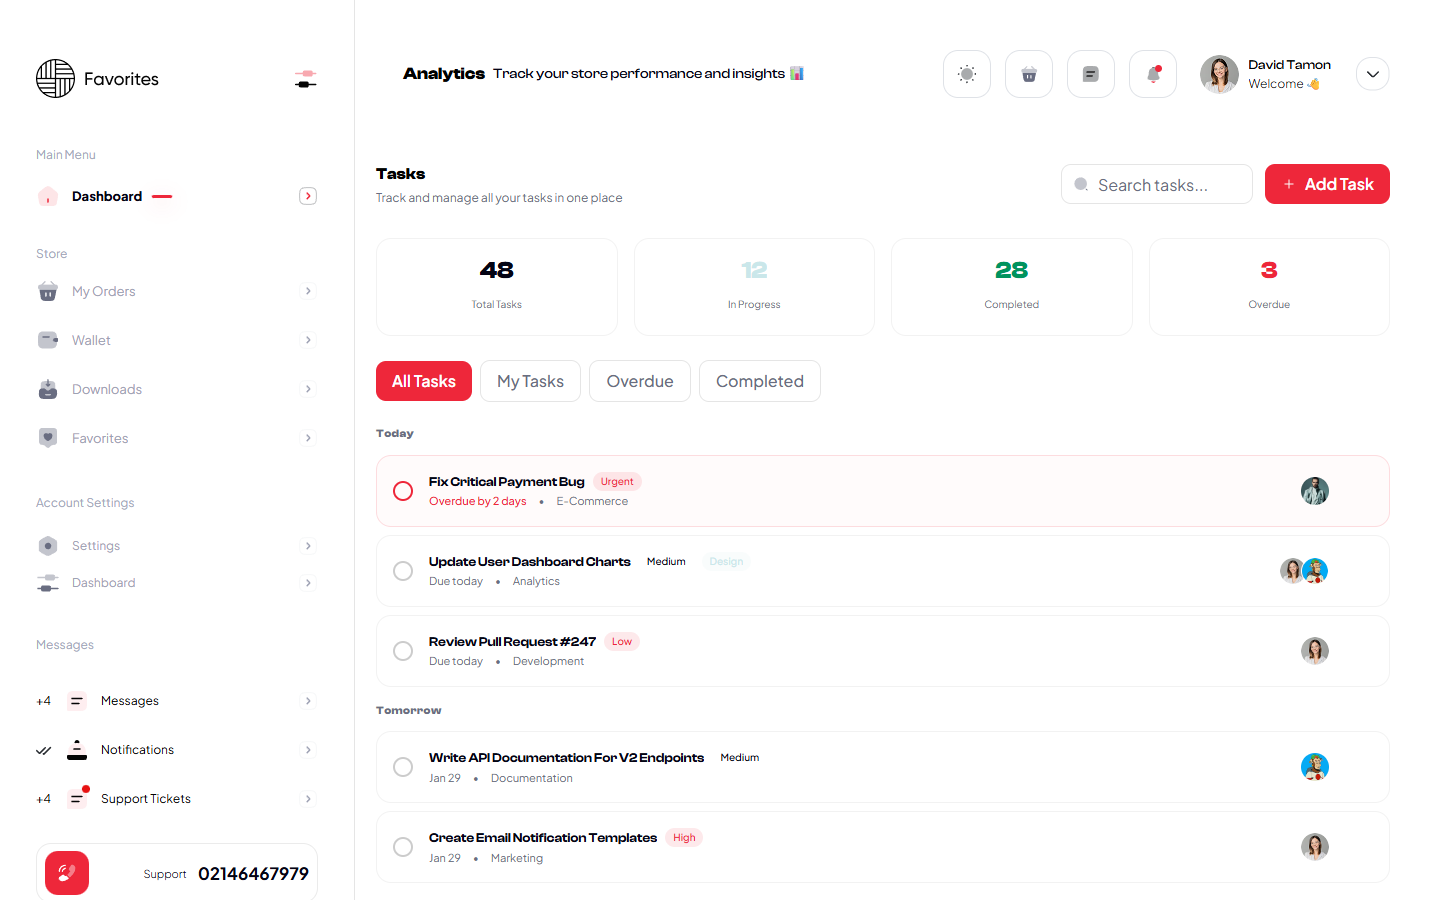Select the Wallet item in the sidebar

93,340
